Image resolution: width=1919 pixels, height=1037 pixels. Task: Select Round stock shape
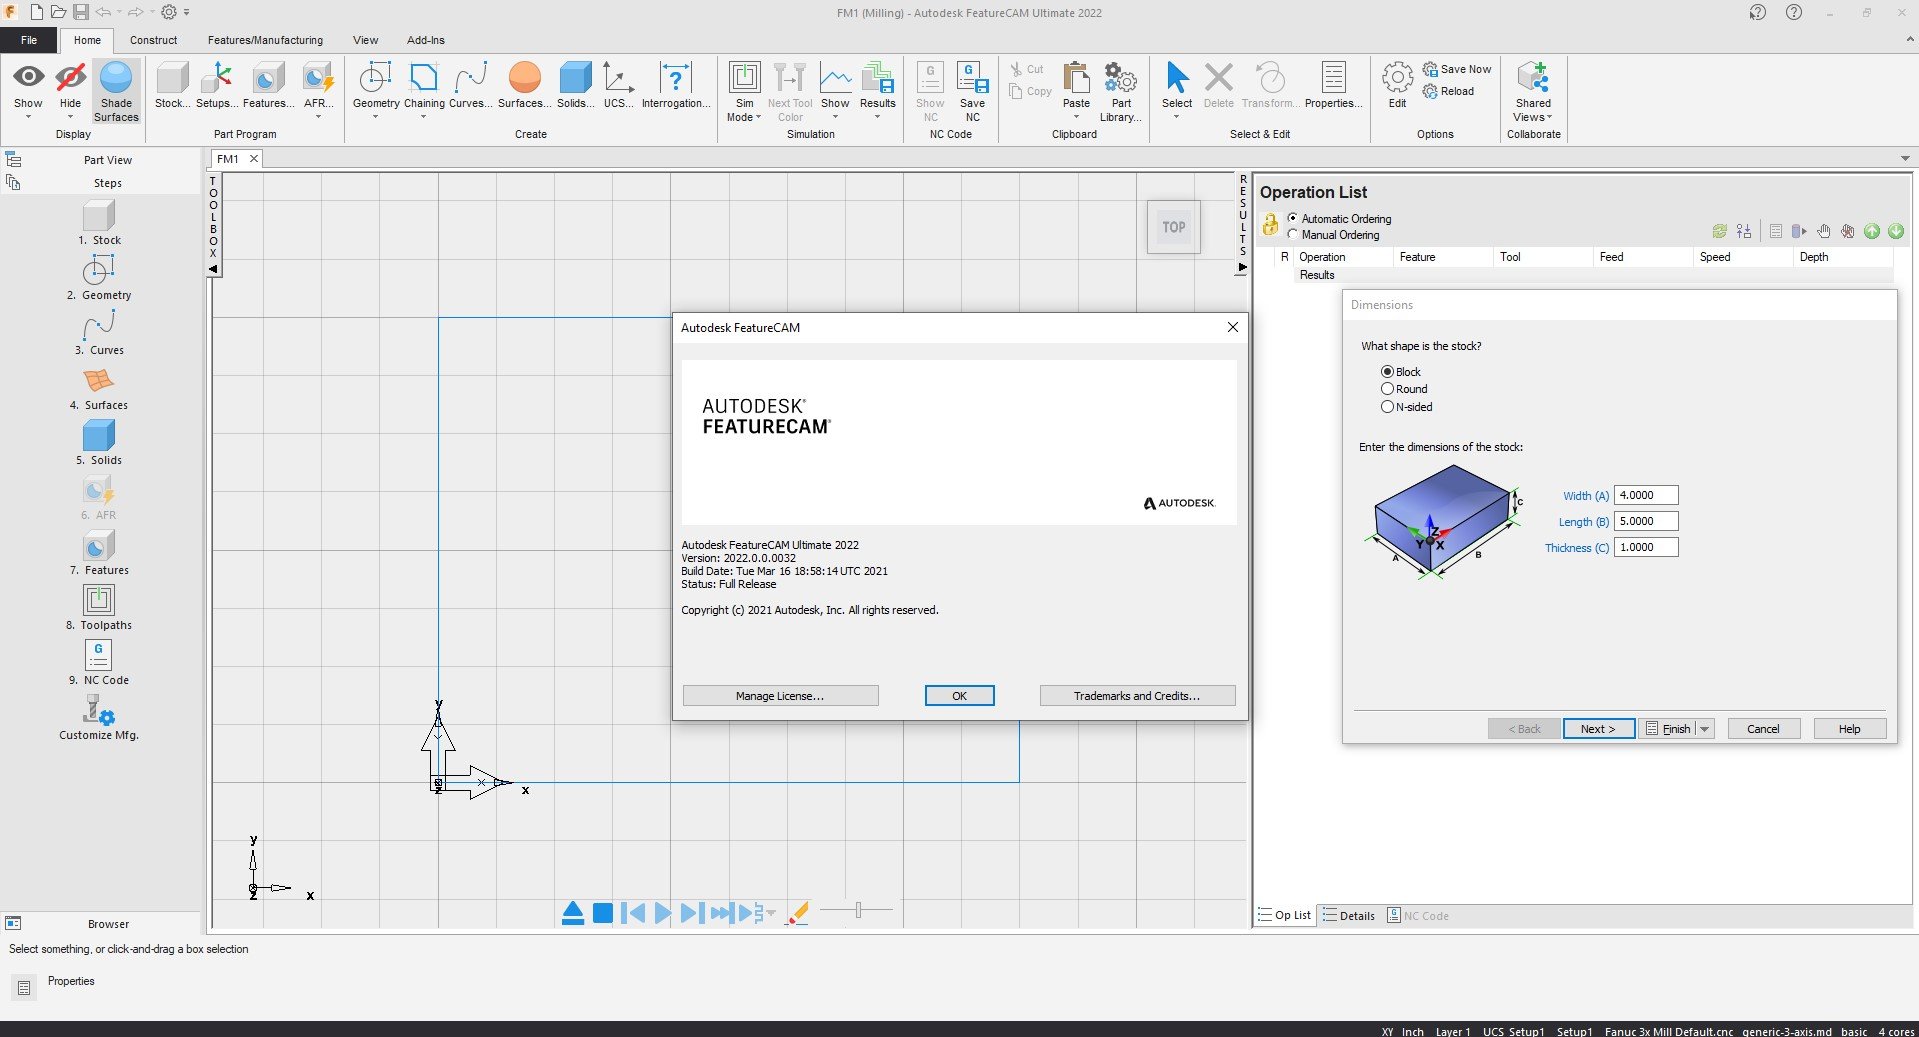tap(1387, 388)
